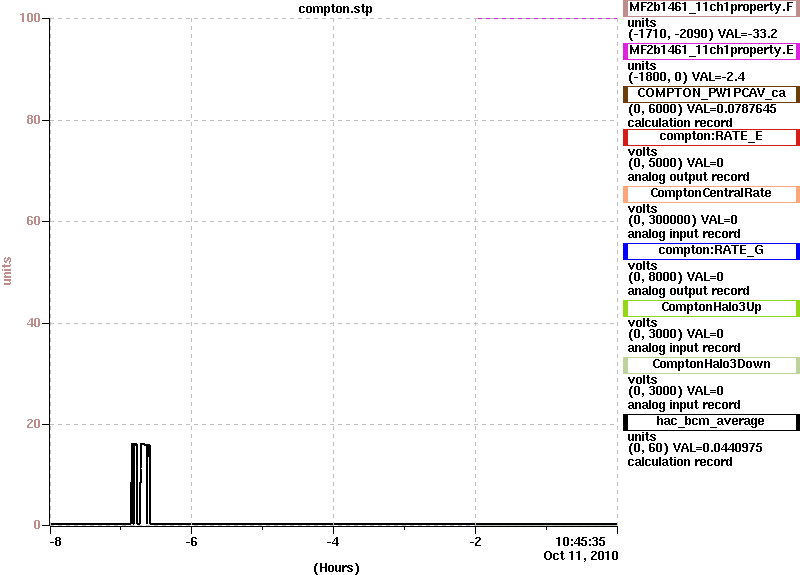Select the compton:RATE_G curve label
The height and width of the screenshot is (575, 800).
(x=711, y=251)
